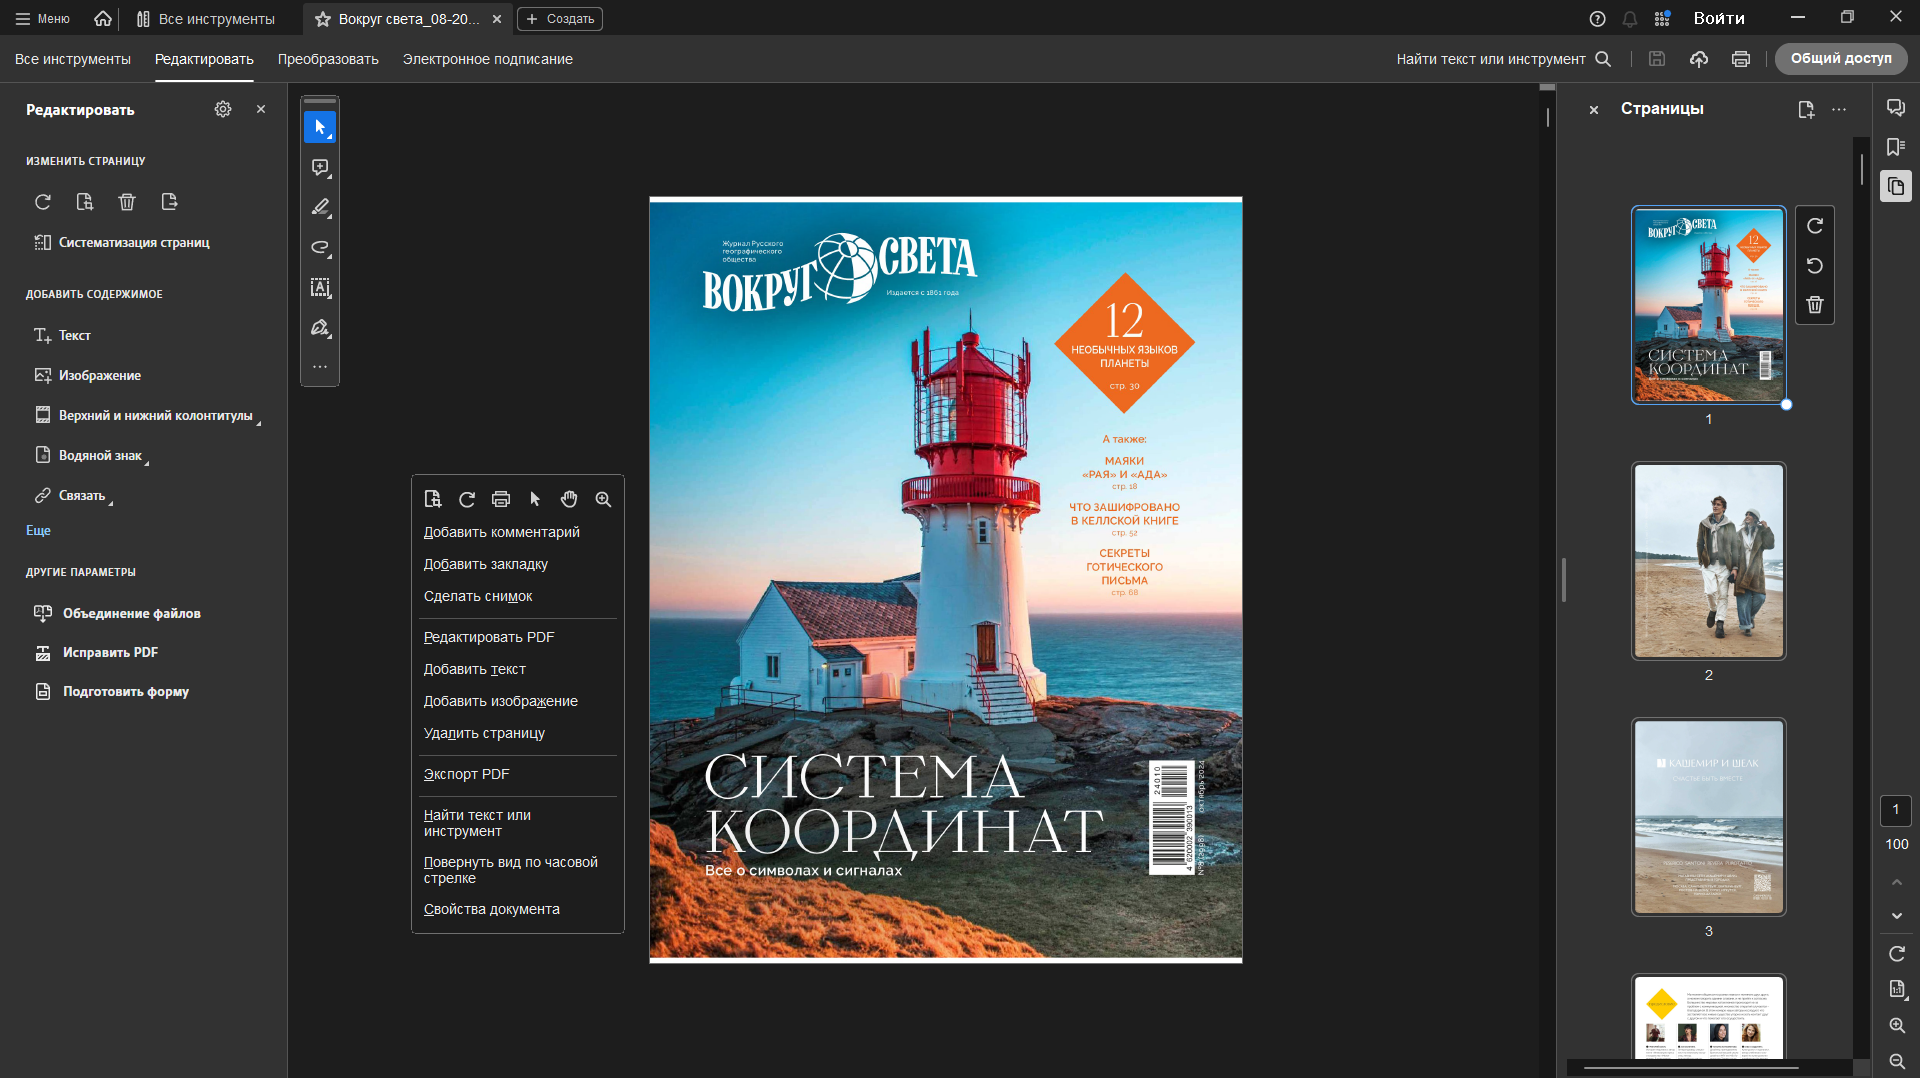Rotate thumbnail clockwise using icon beside page 1

1814,226
